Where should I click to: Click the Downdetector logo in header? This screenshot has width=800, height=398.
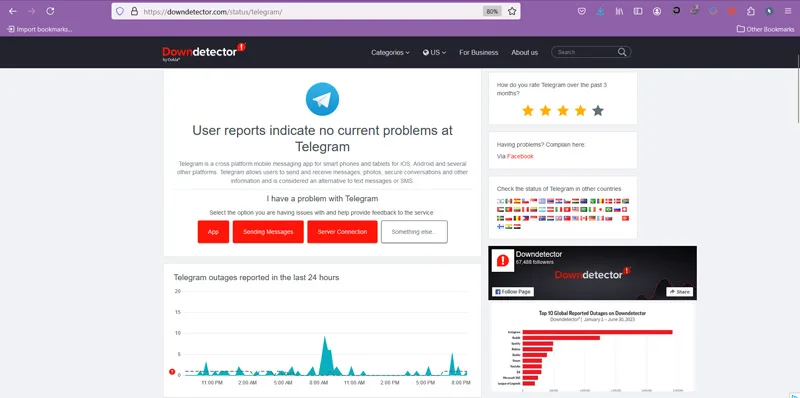[204, 52]
